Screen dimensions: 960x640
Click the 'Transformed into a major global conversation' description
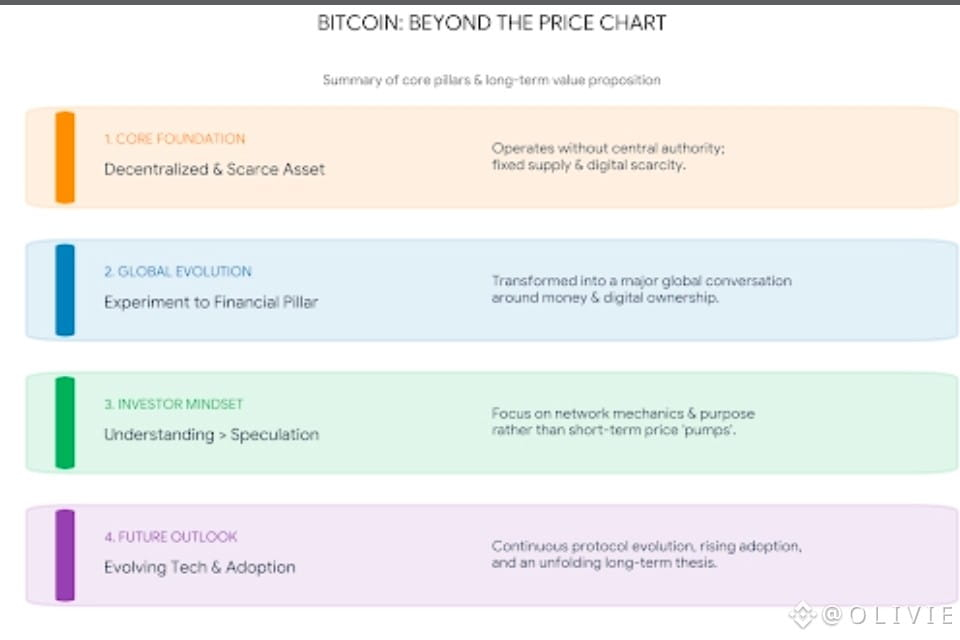(x=642, y=289)
